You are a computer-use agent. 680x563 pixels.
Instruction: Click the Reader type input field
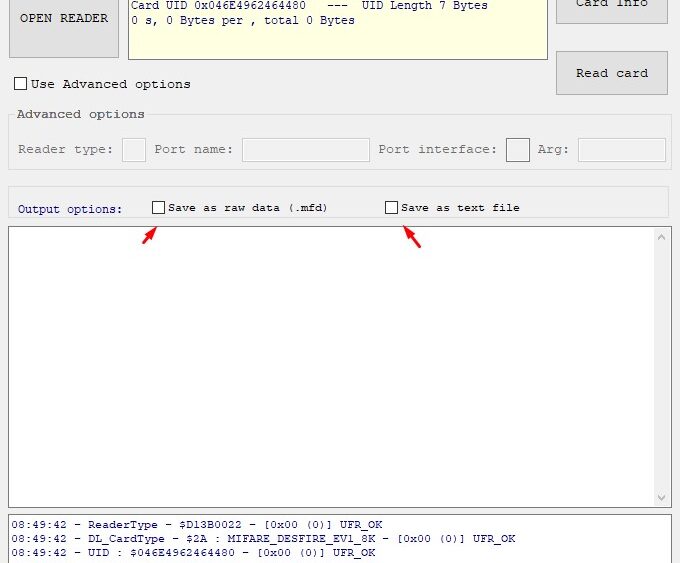coord(134,150)
